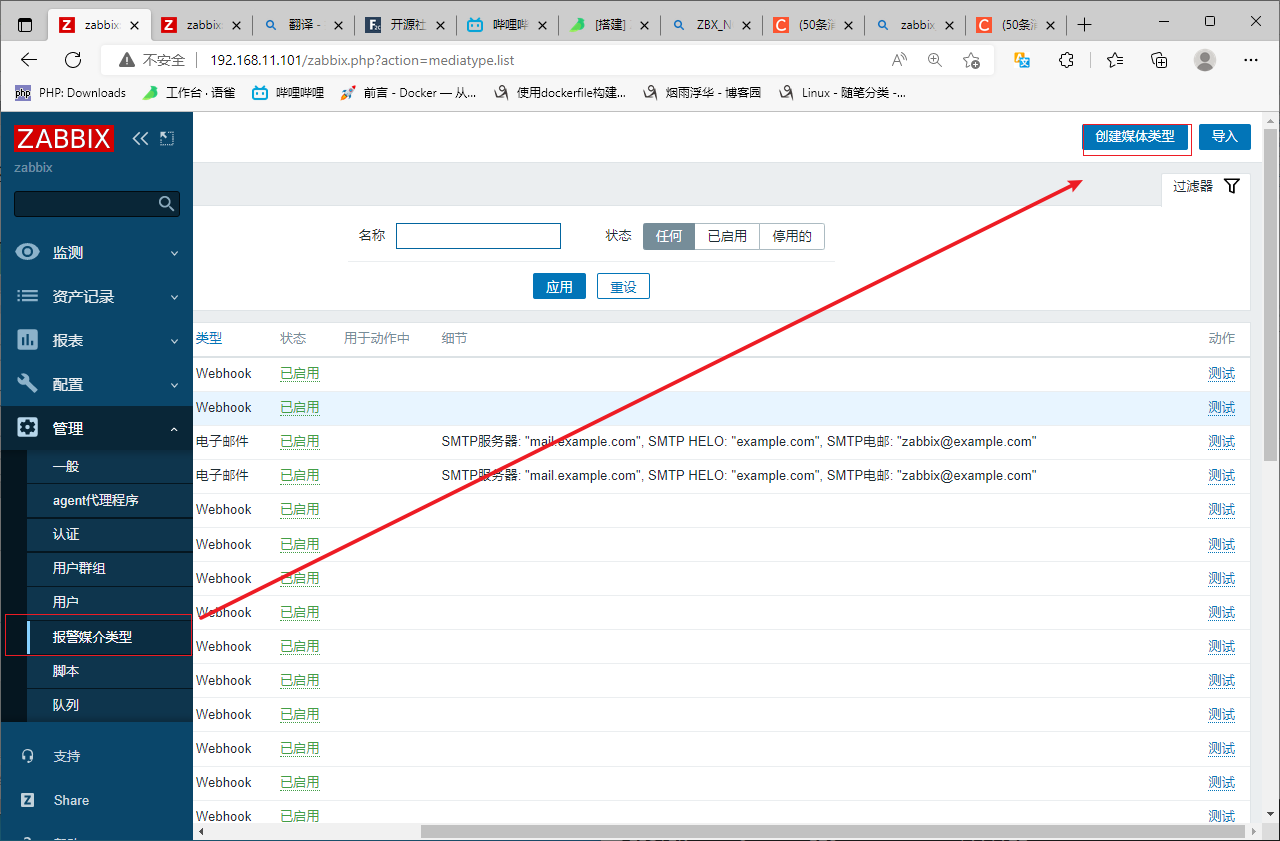Close the 翻译 browser tab
The height and width of the screenshot is (841, 1280).
337,25
